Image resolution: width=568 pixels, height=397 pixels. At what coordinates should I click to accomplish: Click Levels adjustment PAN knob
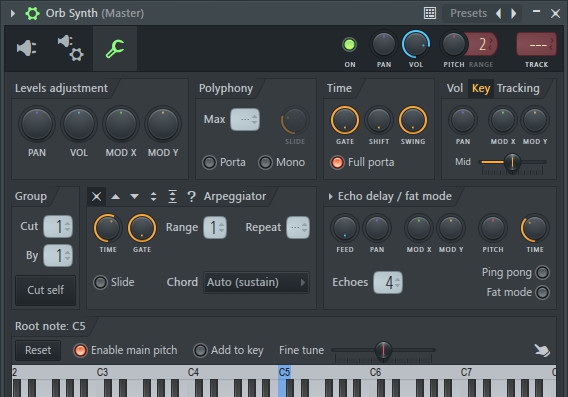point(37,124)
